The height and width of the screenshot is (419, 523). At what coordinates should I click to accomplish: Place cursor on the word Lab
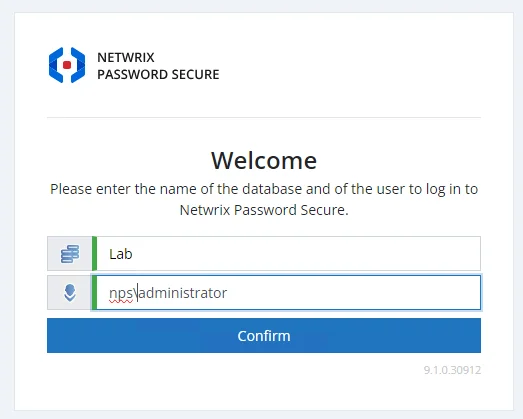121,254
